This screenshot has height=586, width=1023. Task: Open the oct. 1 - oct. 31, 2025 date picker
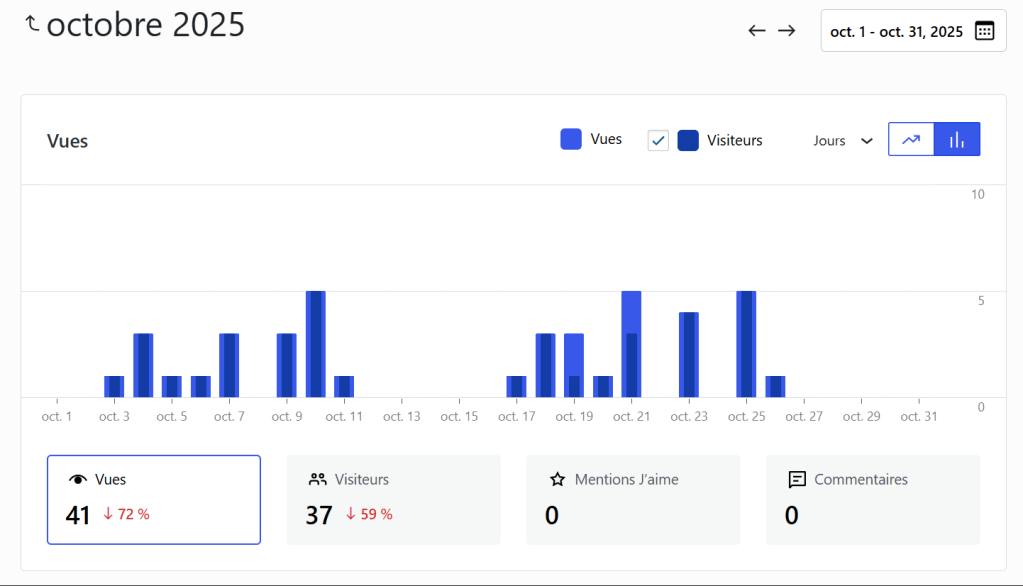point(896,32)
